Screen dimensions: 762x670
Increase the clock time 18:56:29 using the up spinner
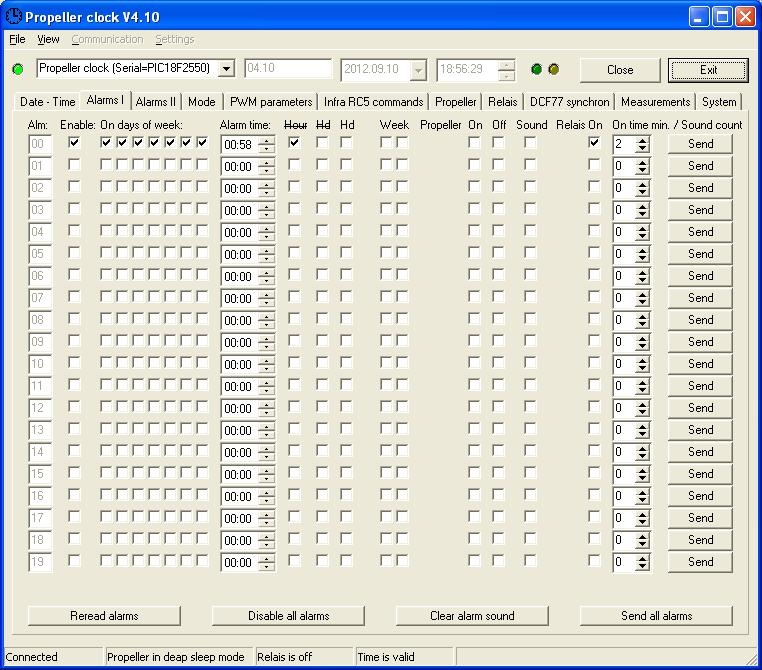[x=506, y=66]
